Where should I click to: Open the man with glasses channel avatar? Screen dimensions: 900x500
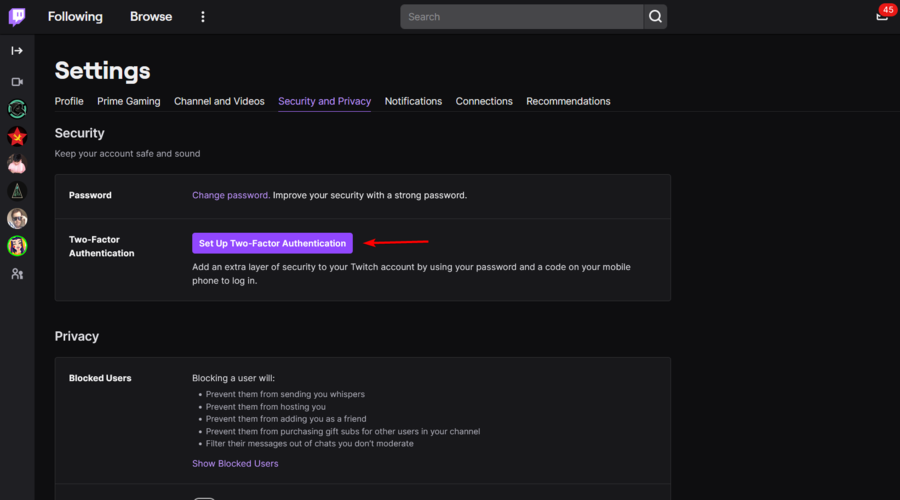tap(17, 219)
